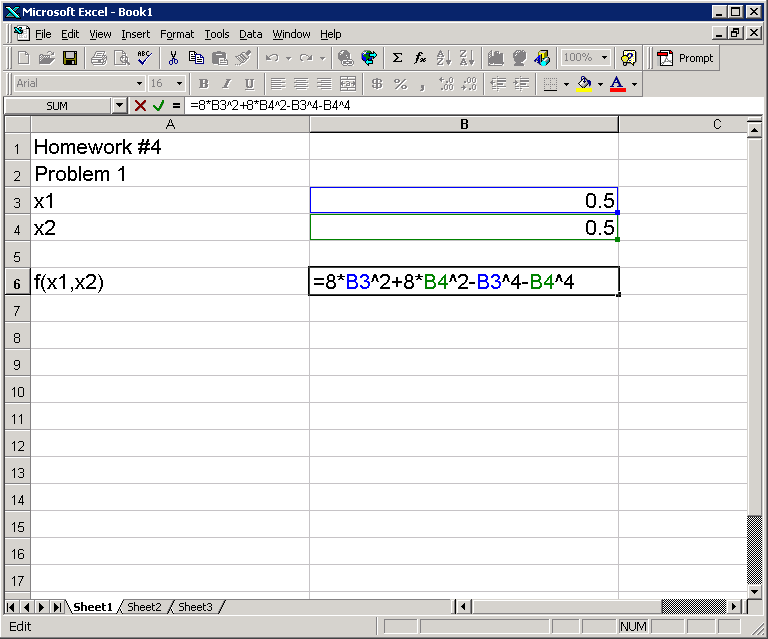Viewport: 768px width, 639px height.
Task: Open the Tools menu
Action: (x=216, y=34)
